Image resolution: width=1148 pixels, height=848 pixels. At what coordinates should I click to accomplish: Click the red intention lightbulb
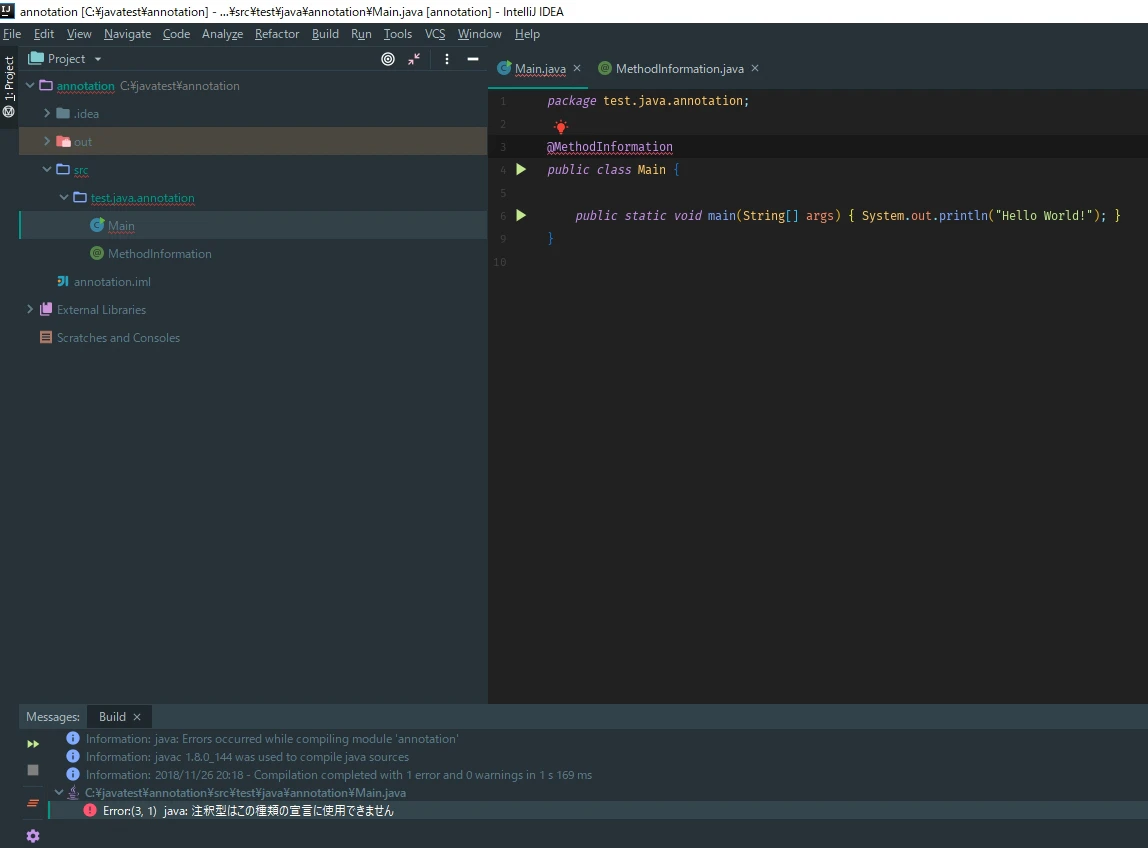561,126
